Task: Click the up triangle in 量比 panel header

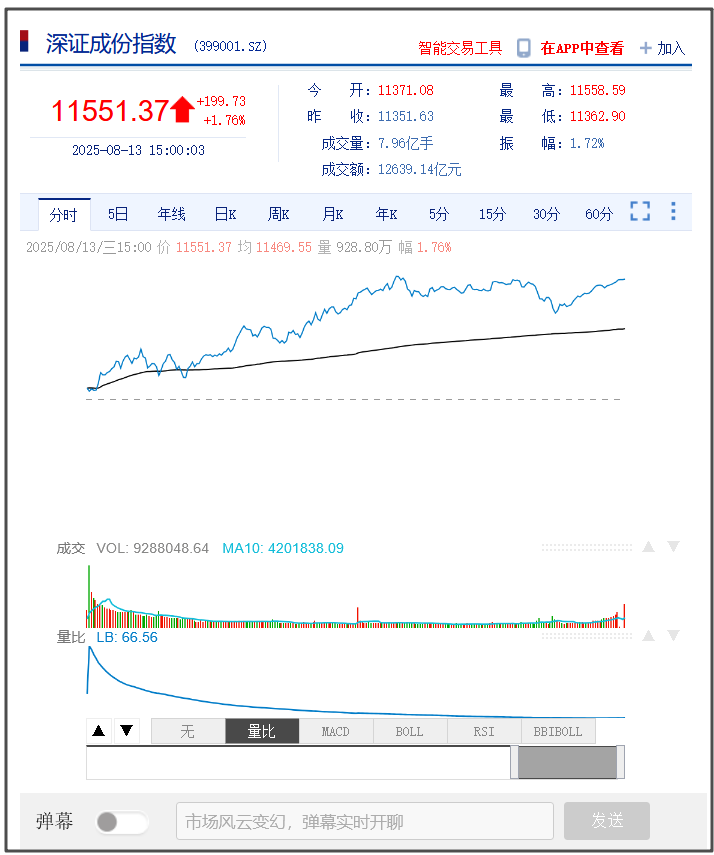Action: [648, 636]
